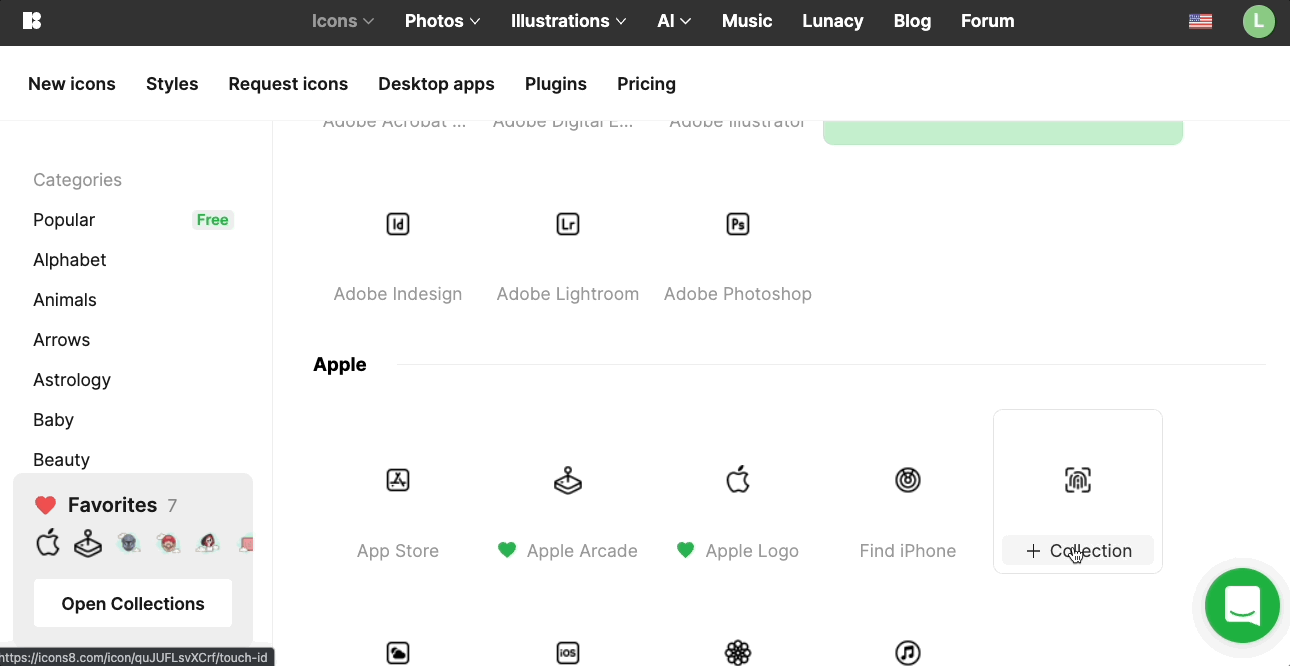Expand the Illustrations dropdown menu
Image resolution: width=1290 pixels, height=666 pixels.
click(568, 21)
